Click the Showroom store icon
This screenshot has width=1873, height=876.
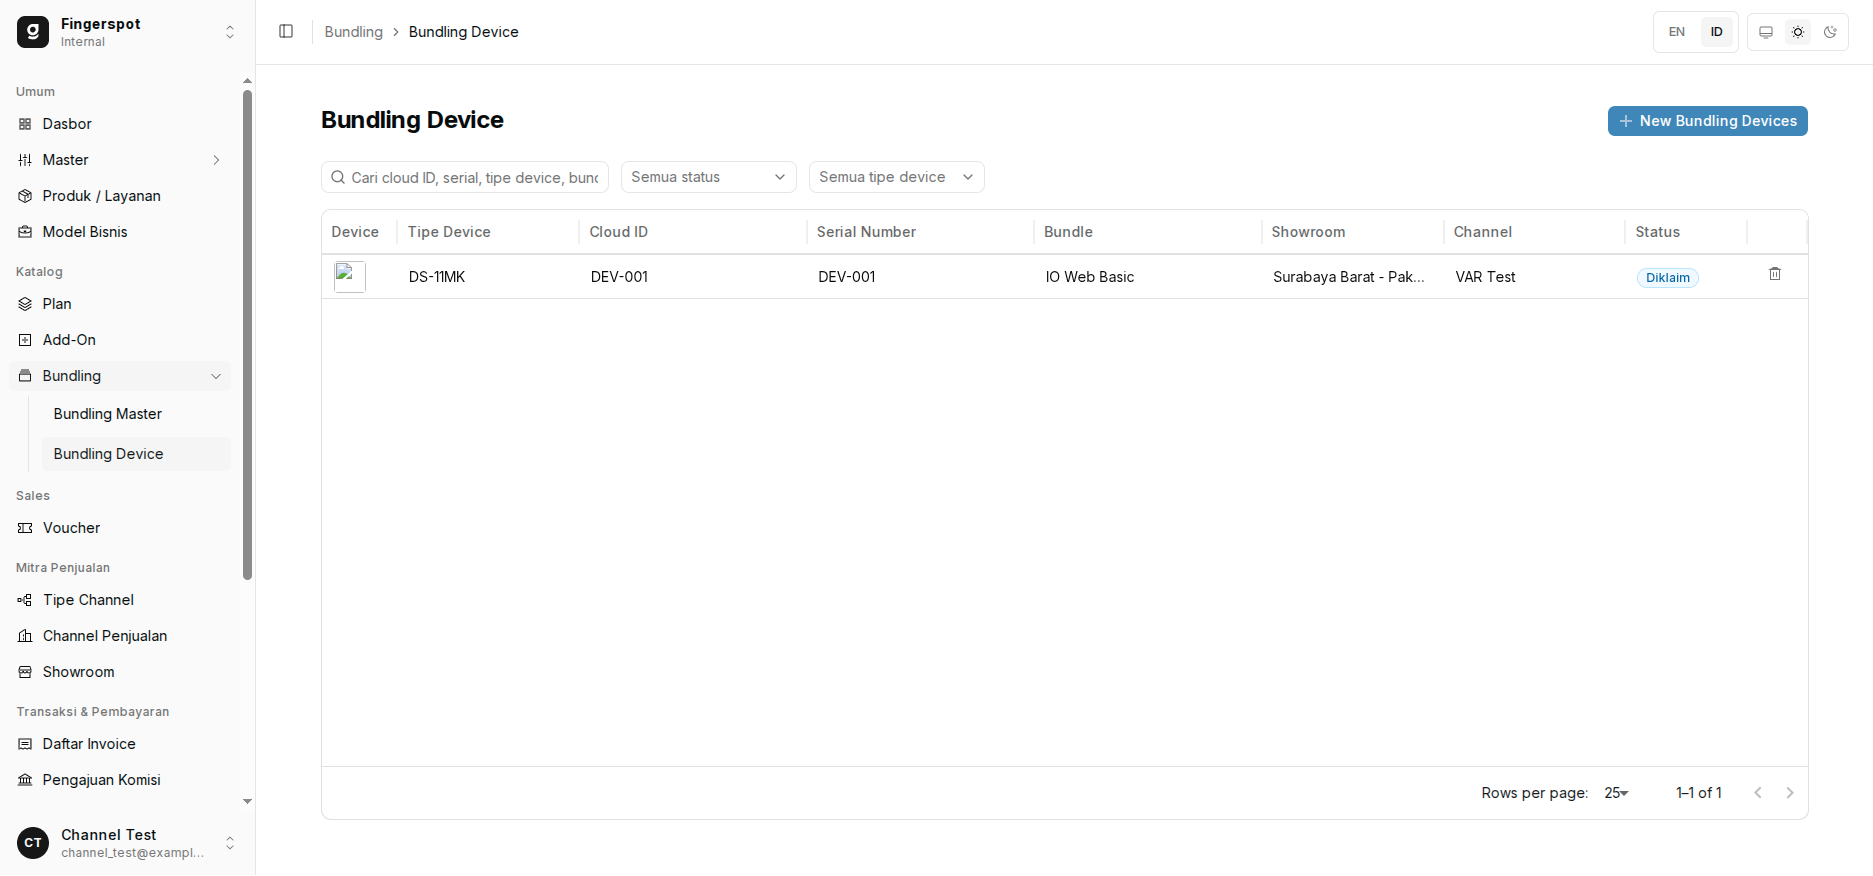click(25, 672)
